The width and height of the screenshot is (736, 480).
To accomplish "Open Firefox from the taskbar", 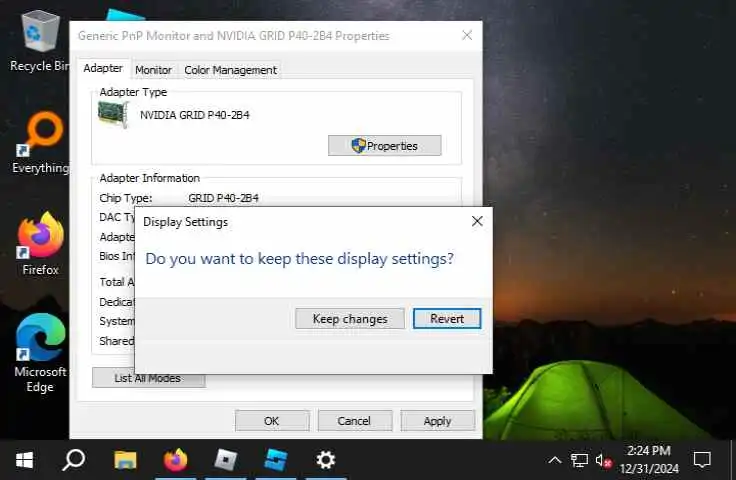I will [x=175, y=460].
